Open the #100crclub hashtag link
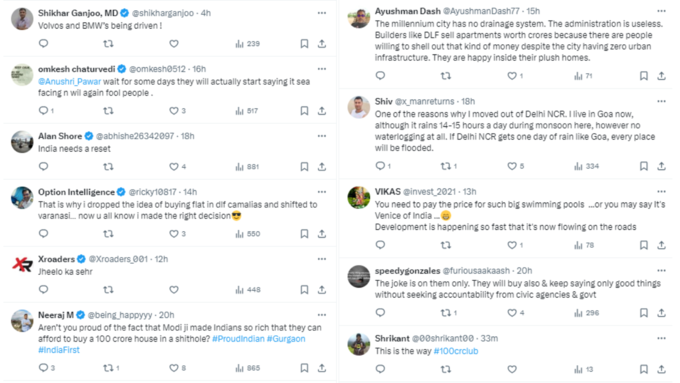Viewport: 680px width, 383px height. (456, 351)
